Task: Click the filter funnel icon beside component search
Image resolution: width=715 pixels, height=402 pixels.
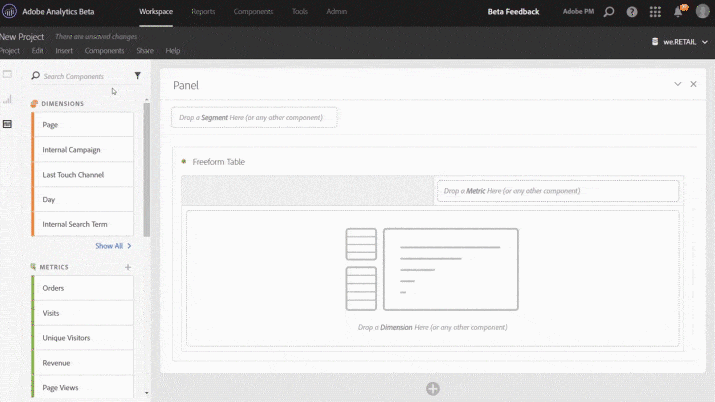Action: (137, 76)
